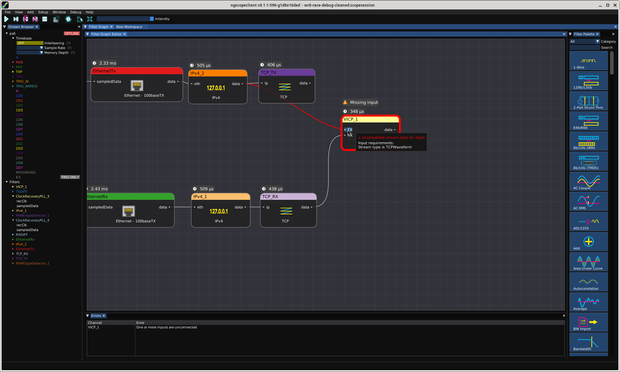The width and height of the screenshot is (620, 372).
Task: Click the Filter Palette Search field
Action: click(585, 47)
